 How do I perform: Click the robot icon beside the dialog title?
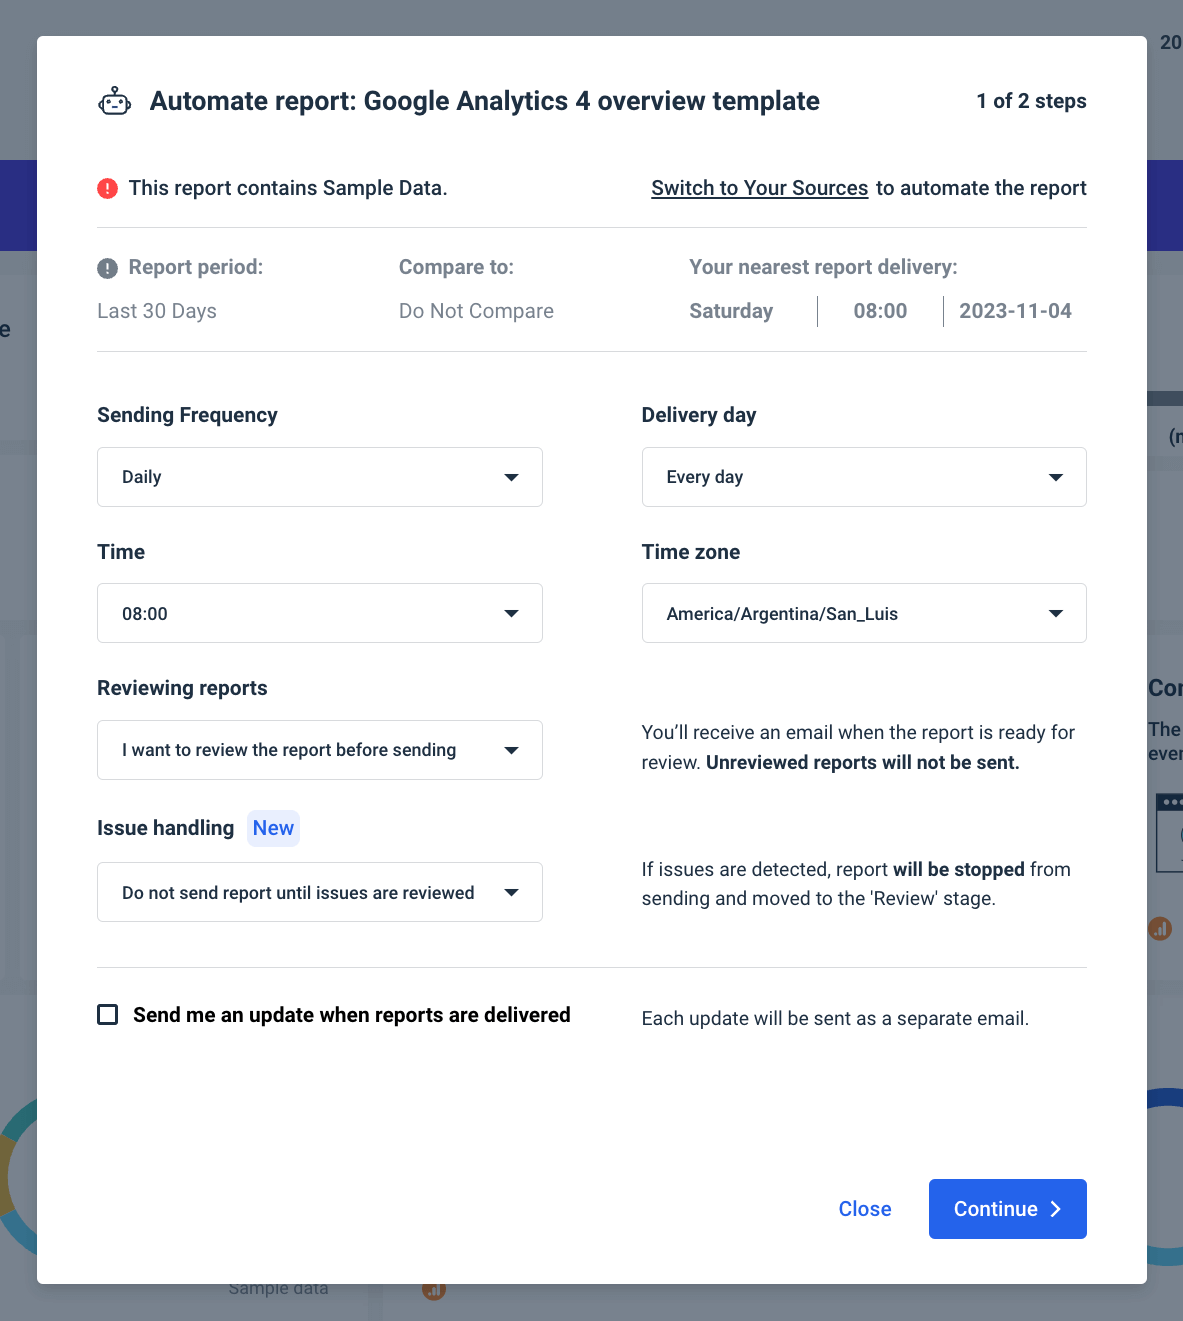(x=114, y=100)
